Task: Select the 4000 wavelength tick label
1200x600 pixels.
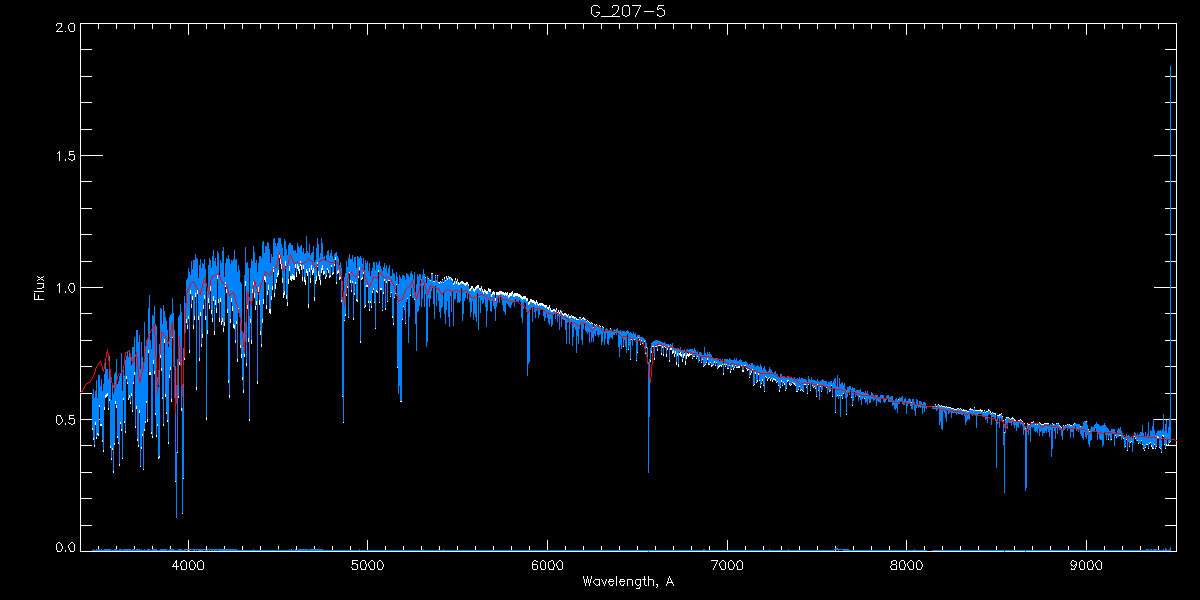Action: tap(188, 564)
